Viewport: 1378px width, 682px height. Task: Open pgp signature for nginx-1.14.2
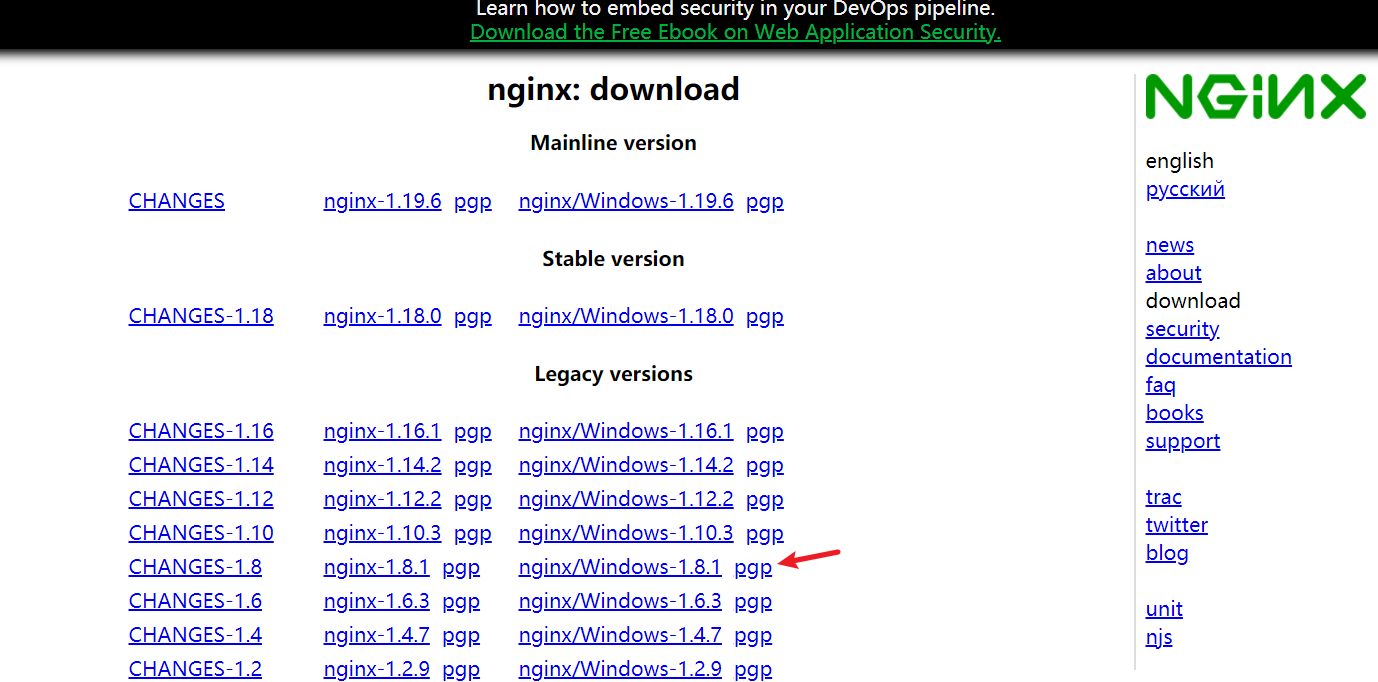(473, 466)
